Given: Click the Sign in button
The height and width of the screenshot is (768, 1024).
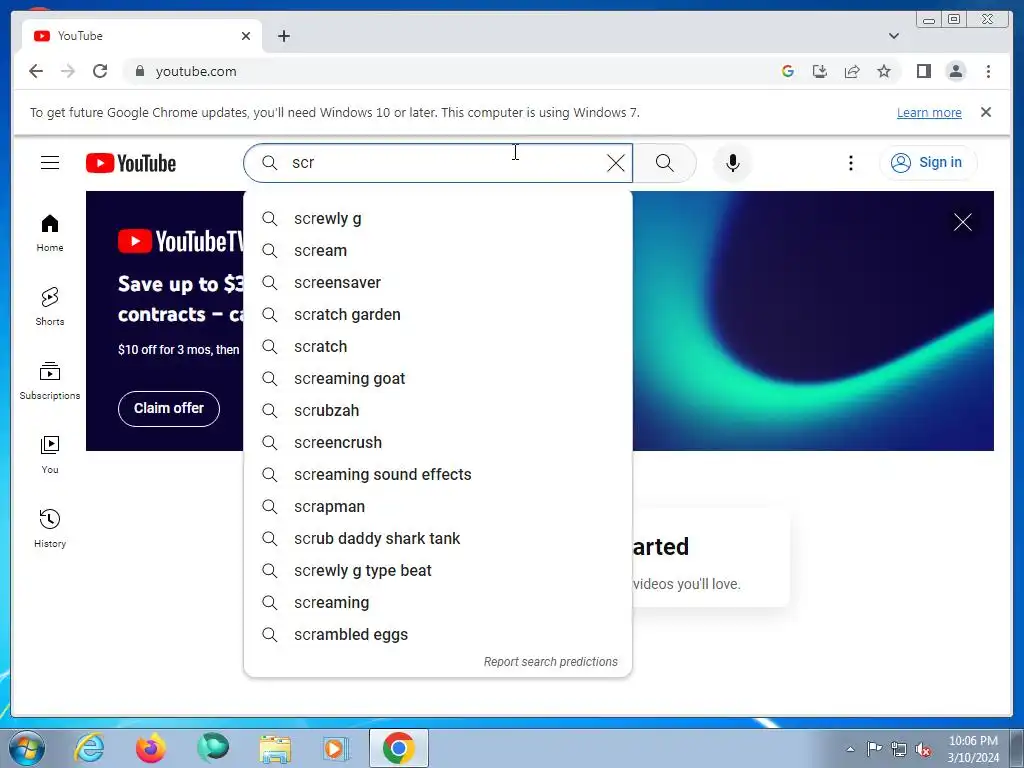Looking at the screenshot, I should click(928, 163).
